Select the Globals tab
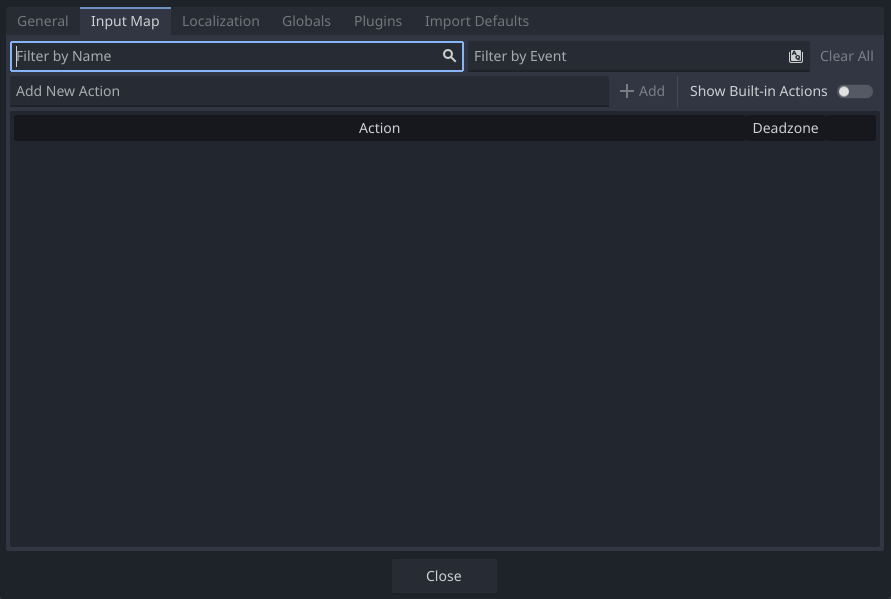Screen dimensions: 891x599 click(x=306, y=20)
